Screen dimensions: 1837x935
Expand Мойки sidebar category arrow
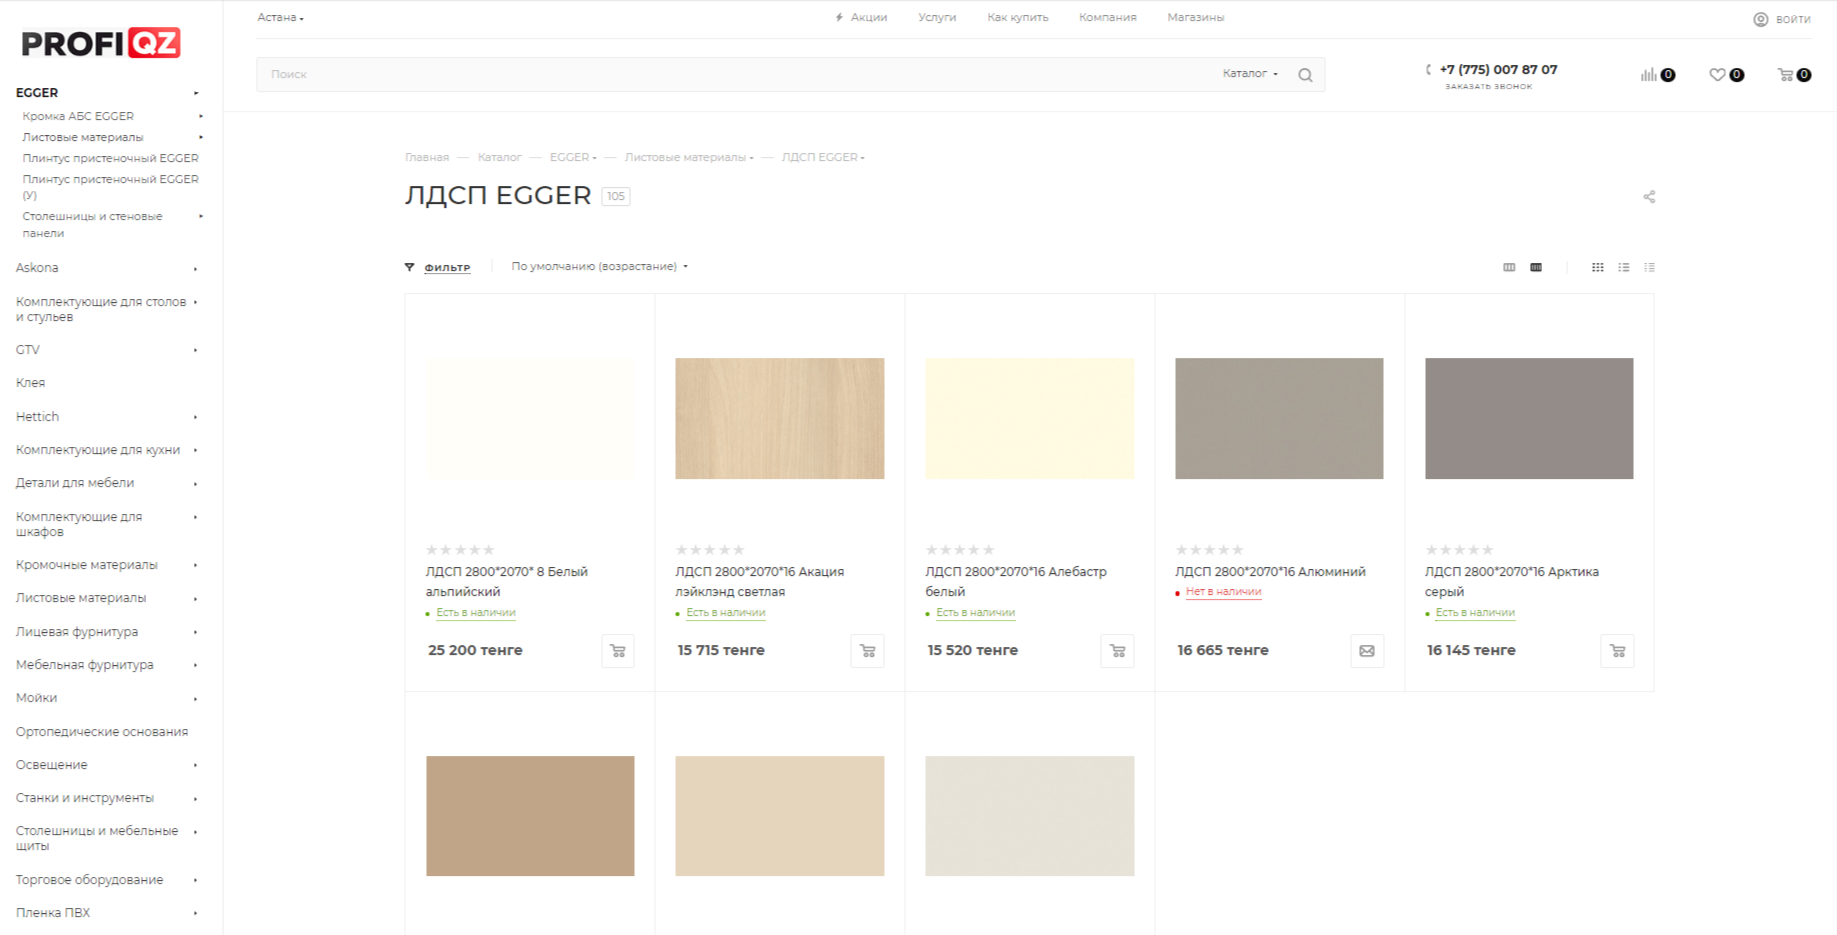pyautogui.click(x=195, y=699)
